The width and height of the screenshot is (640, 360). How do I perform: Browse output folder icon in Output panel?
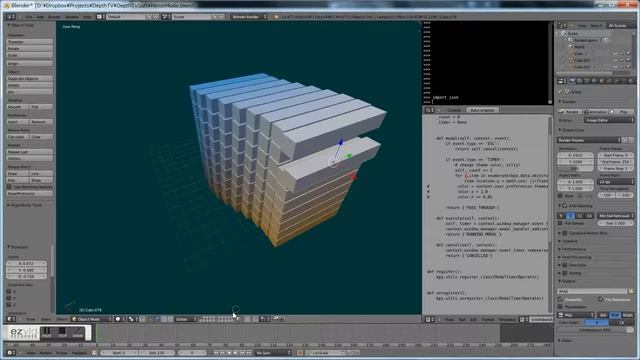tap(631, 291)
